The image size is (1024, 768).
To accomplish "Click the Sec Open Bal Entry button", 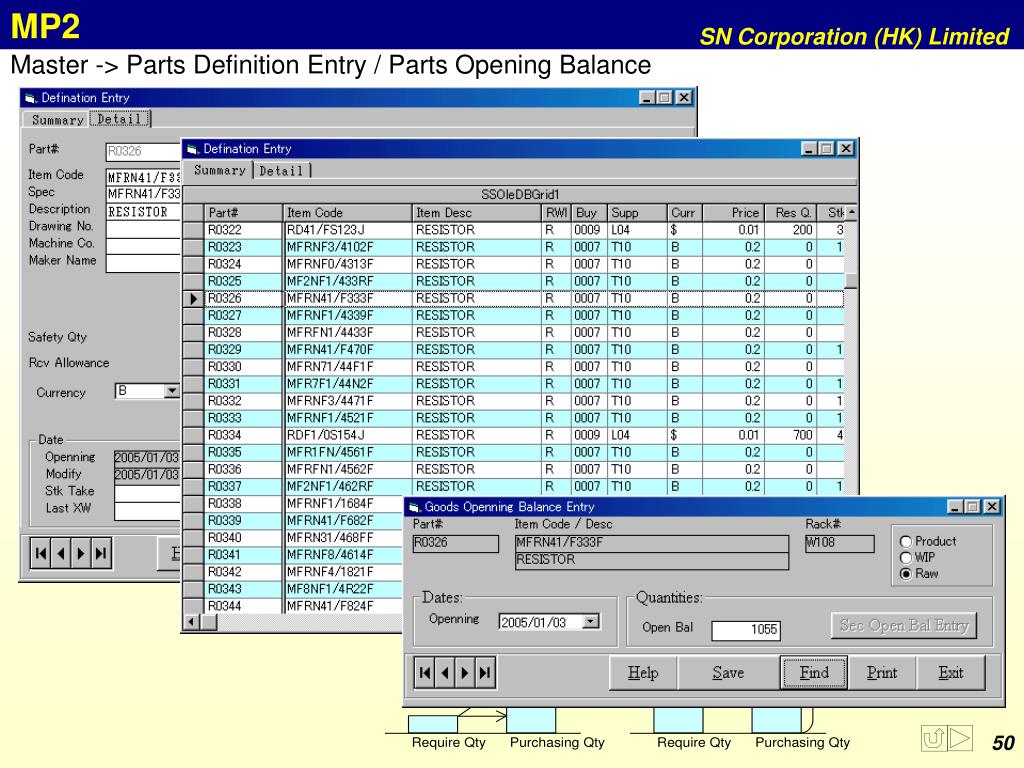I will tap(904, 626).
